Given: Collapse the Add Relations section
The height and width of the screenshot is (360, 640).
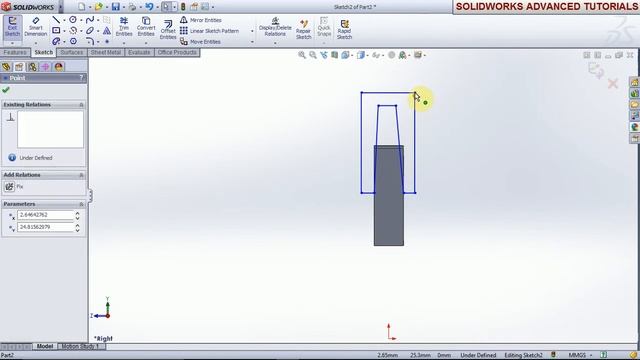Looking at the screenshot, I should [x=81, y=175].
